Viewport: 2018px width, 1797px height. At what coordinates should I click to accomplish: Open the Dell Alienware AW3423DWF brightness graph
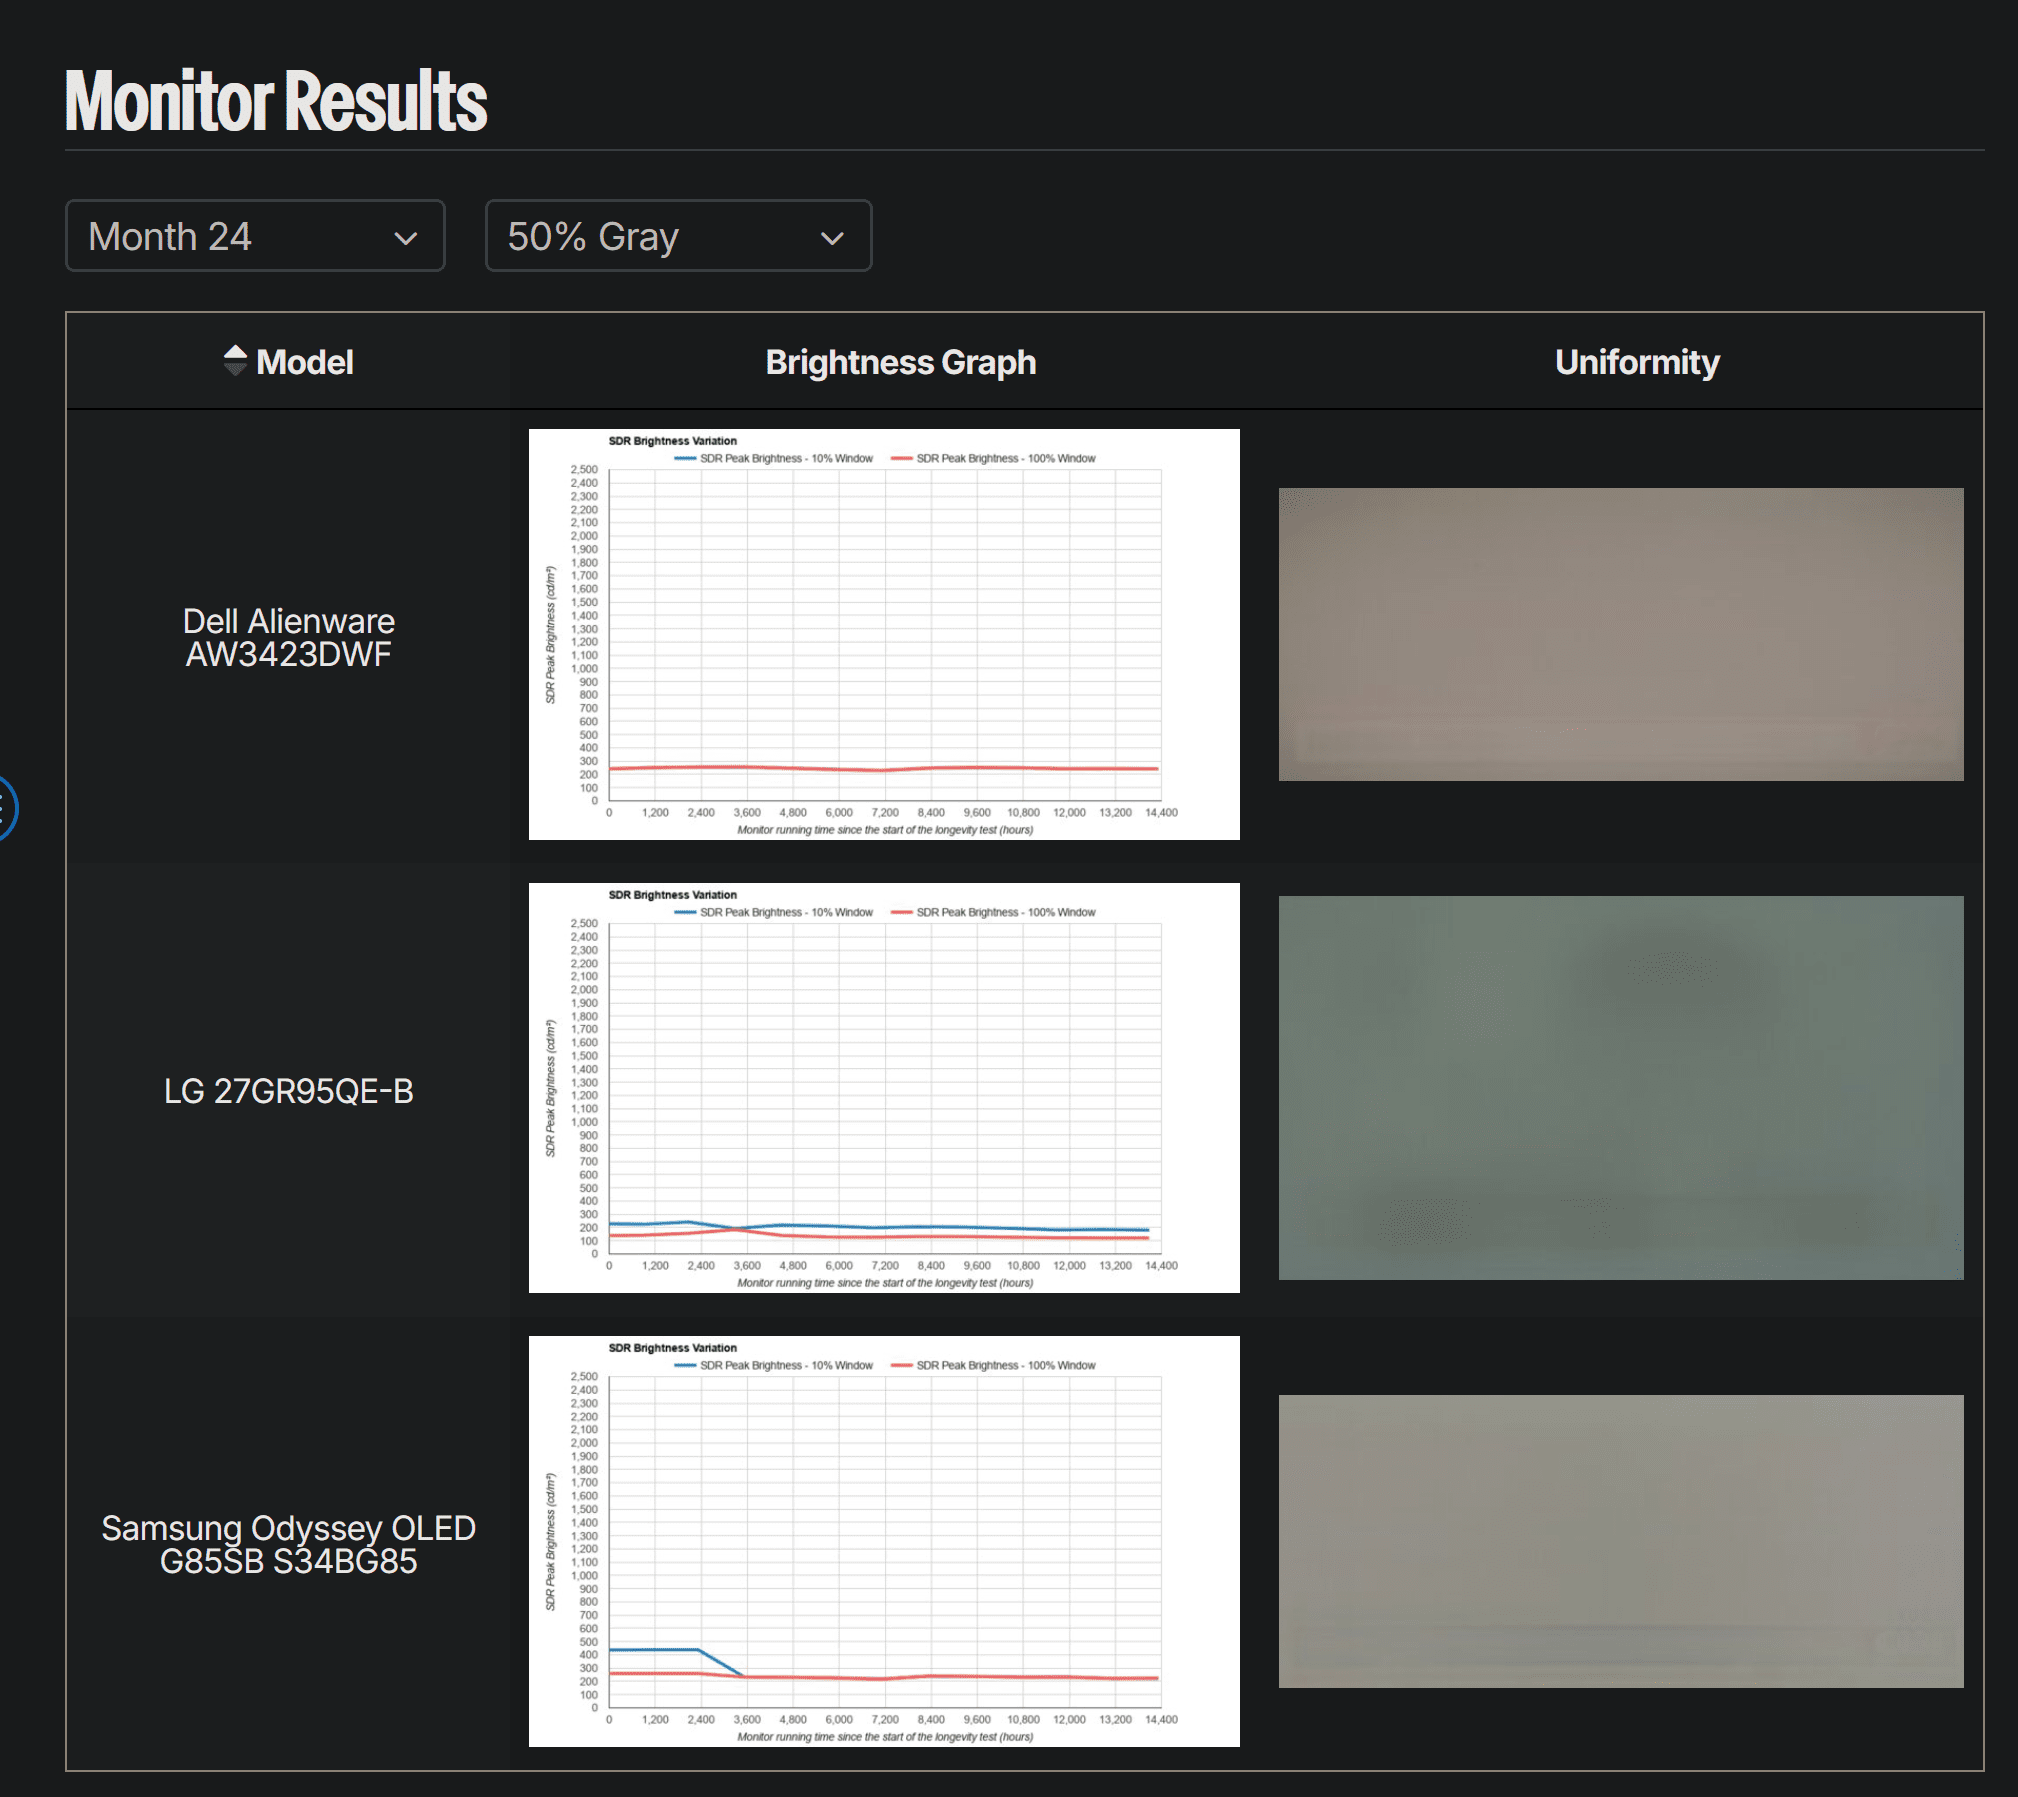click(883, 634)
